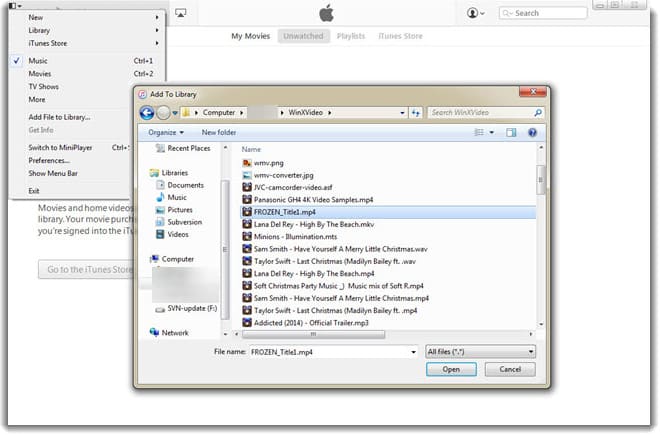This screenshot has width=660, height=435.
Task: Toggle the preview pane icon
Action: pos(511,133)
